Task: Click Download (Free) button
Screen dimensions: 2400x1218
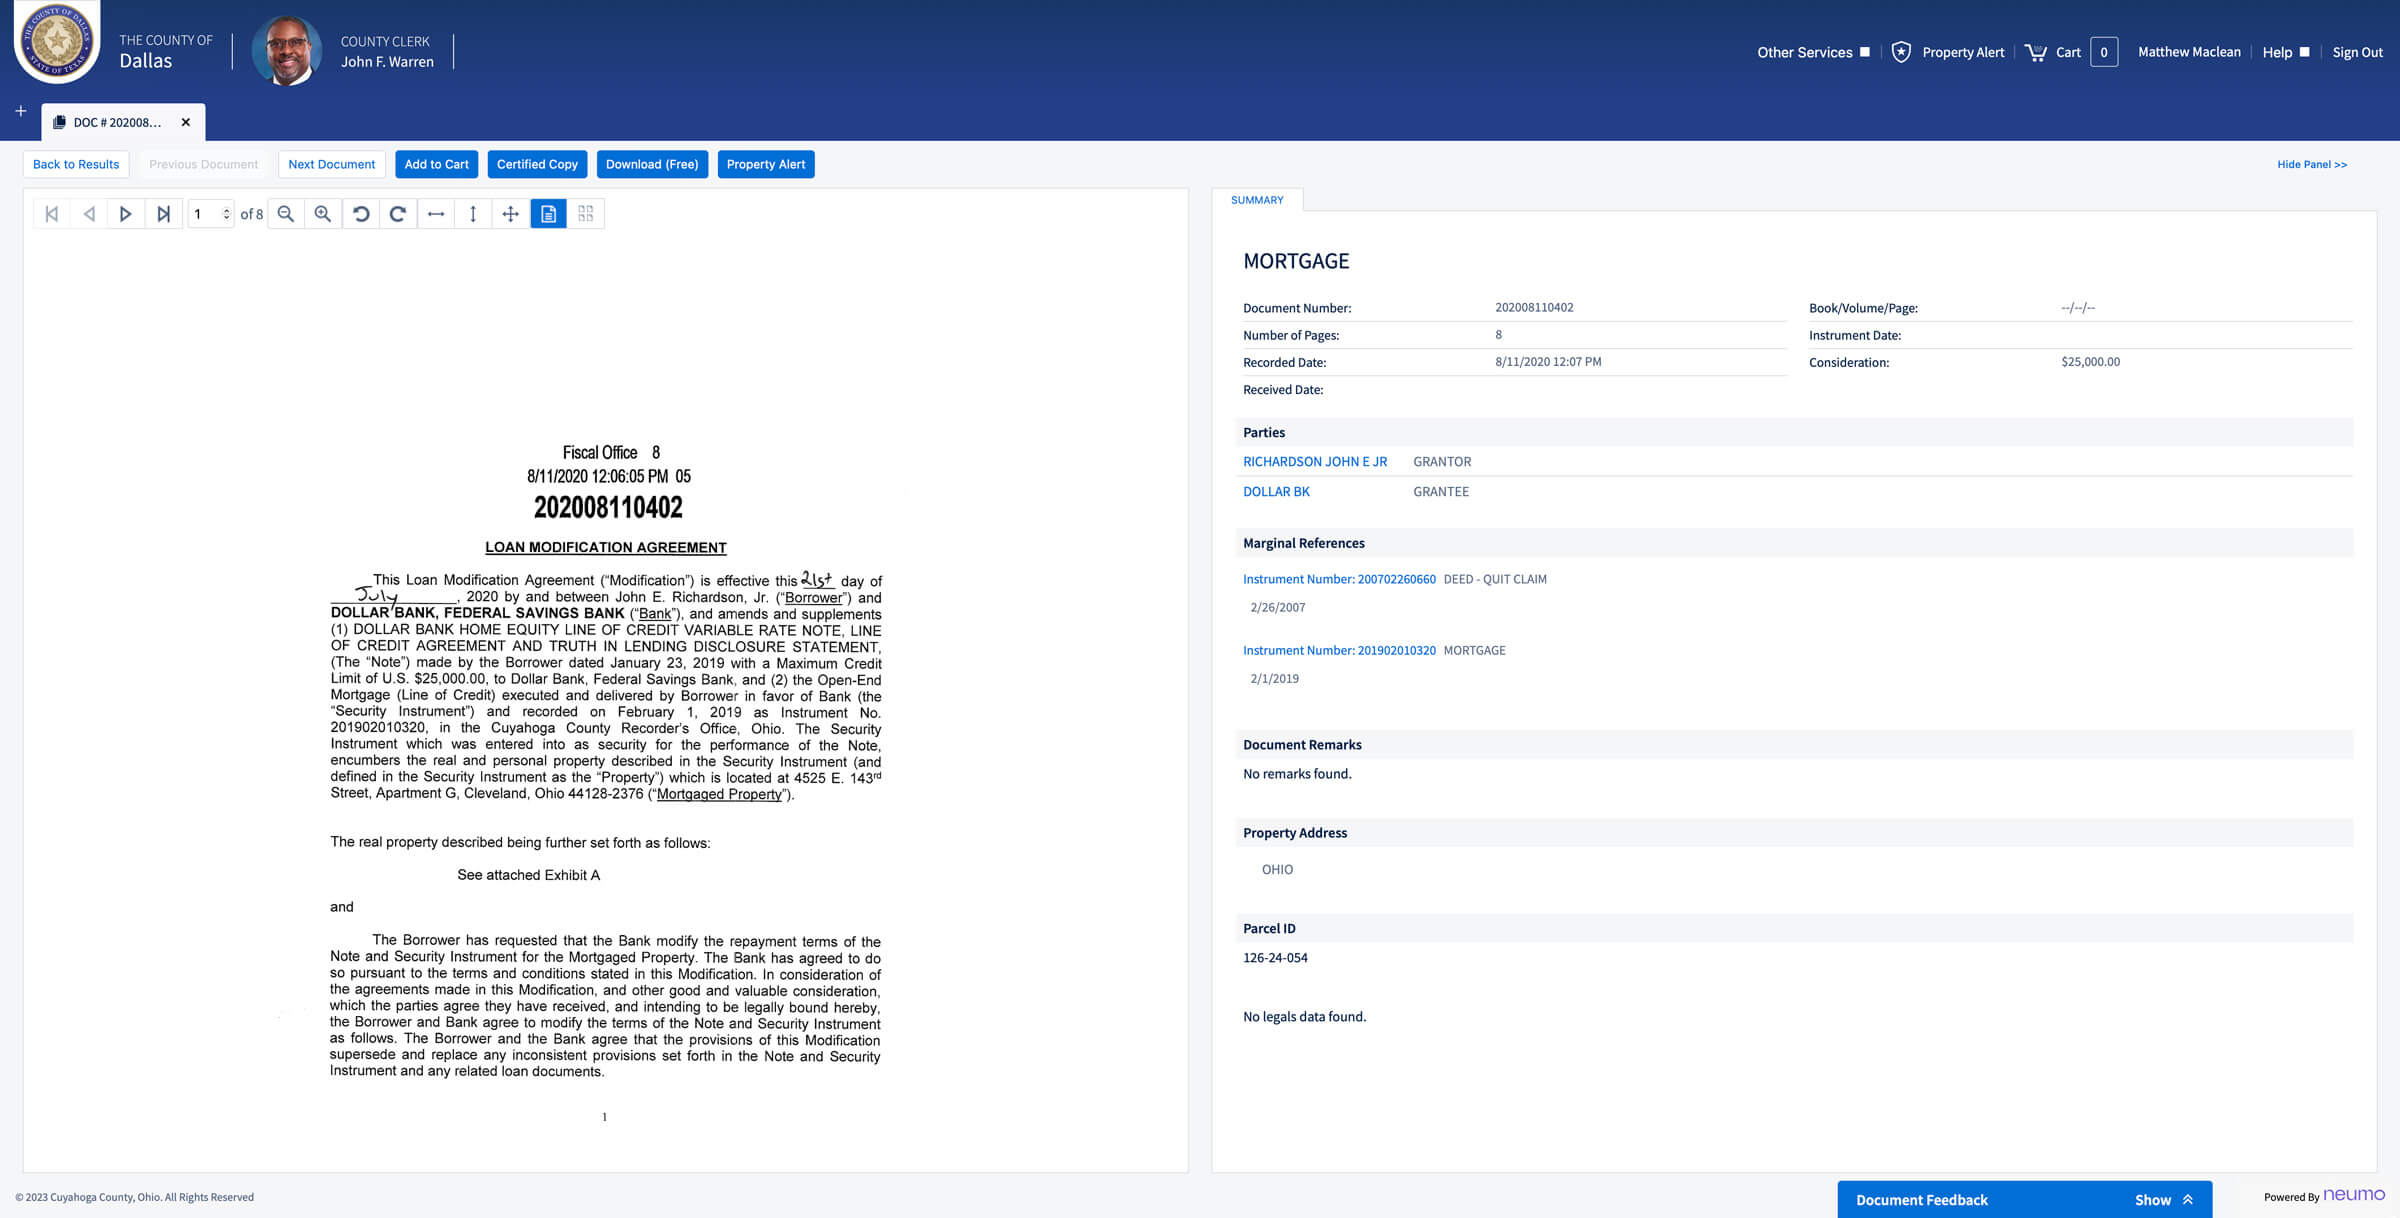Action: tap(652, 164)
